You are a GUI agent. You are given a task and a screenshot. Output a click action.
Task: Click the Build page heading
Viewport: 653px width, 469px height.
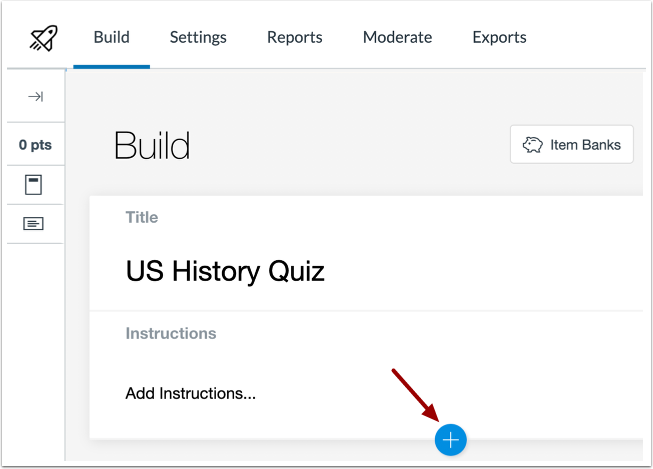point(152,146)
